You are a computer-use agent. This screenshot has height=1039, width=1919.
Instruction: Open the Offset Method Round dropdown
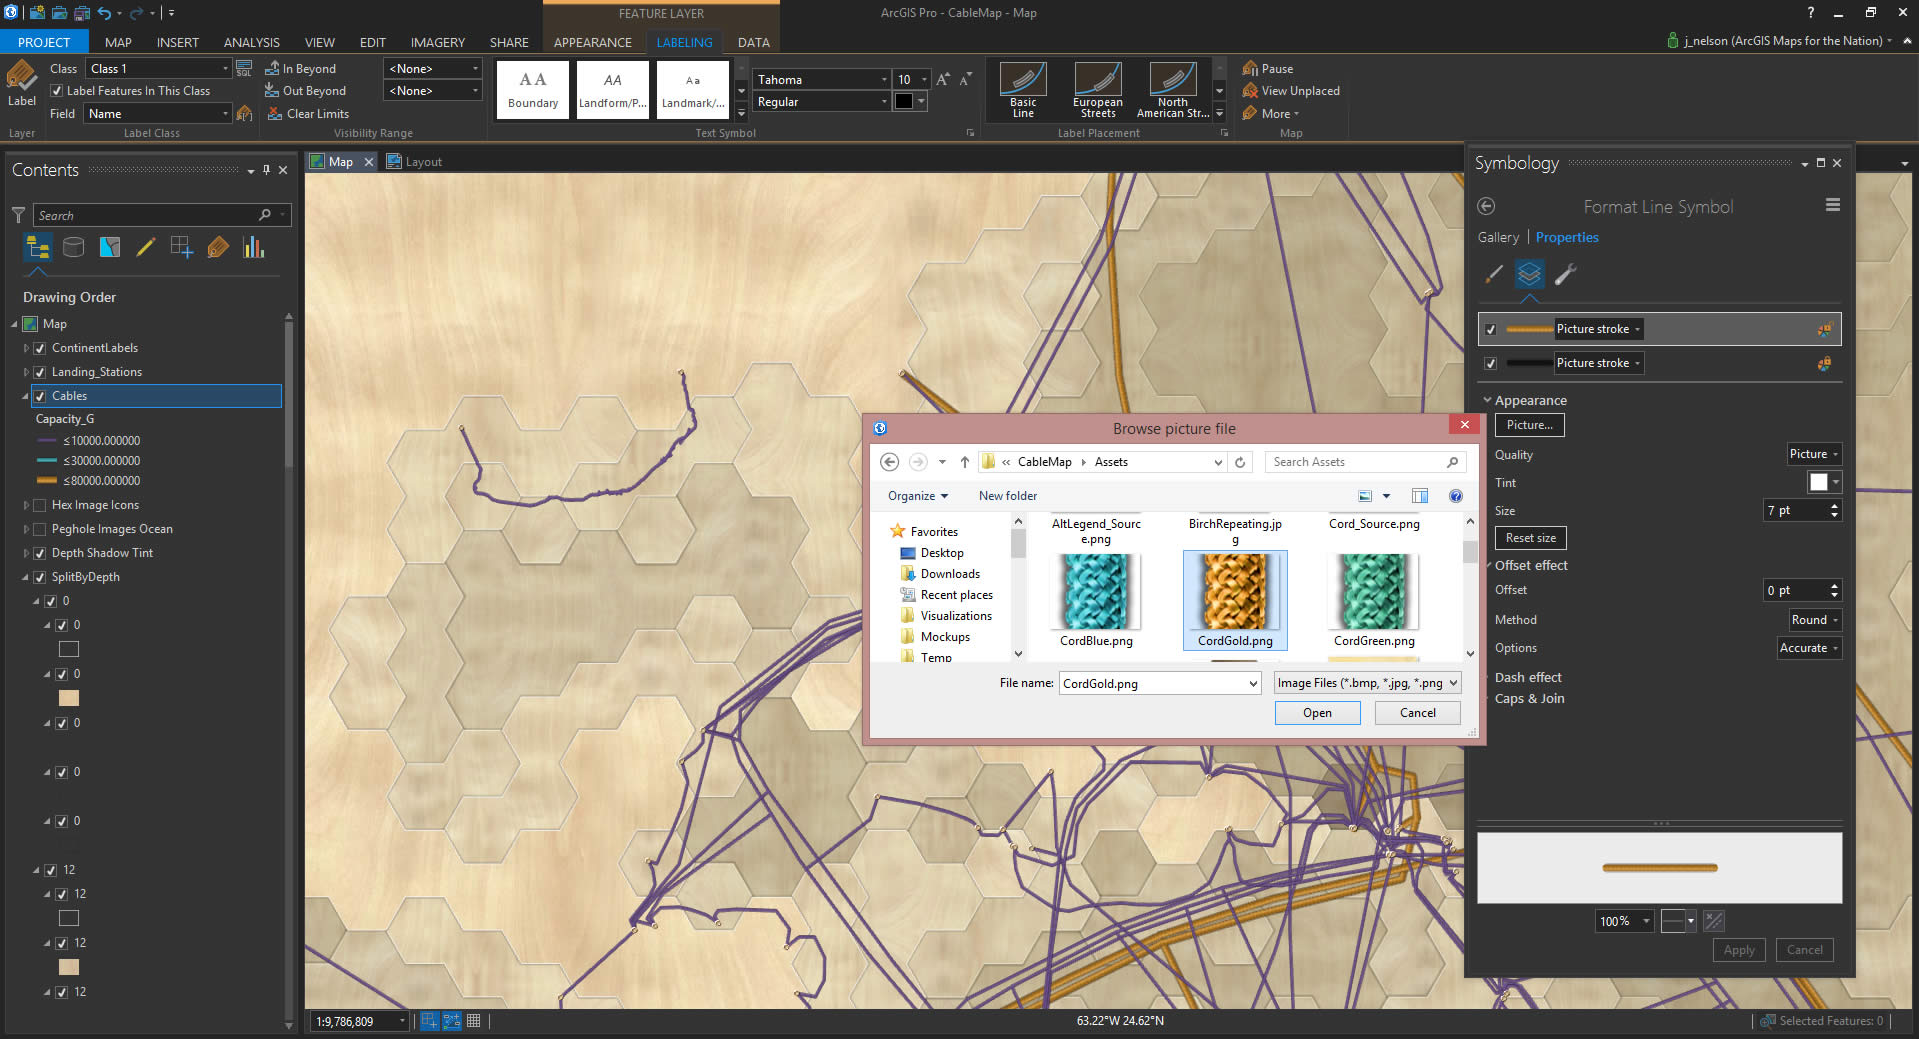[1814, 620]
